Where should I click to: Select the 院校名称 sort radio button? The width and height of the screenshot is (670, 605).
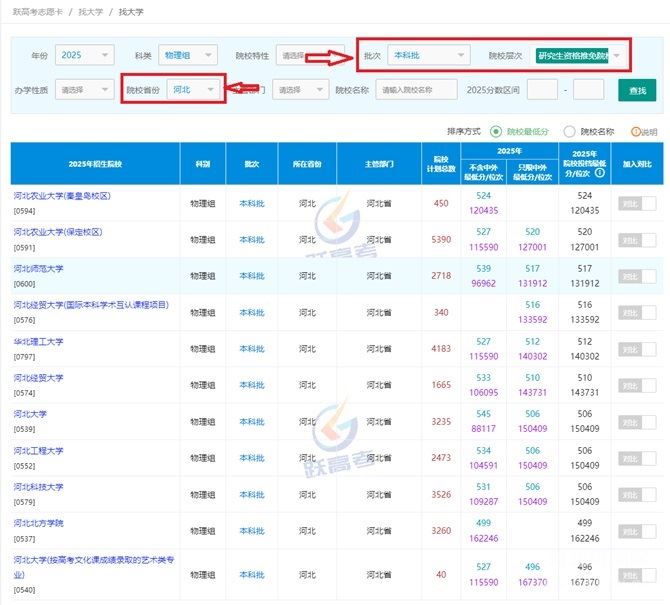(569, 132)
